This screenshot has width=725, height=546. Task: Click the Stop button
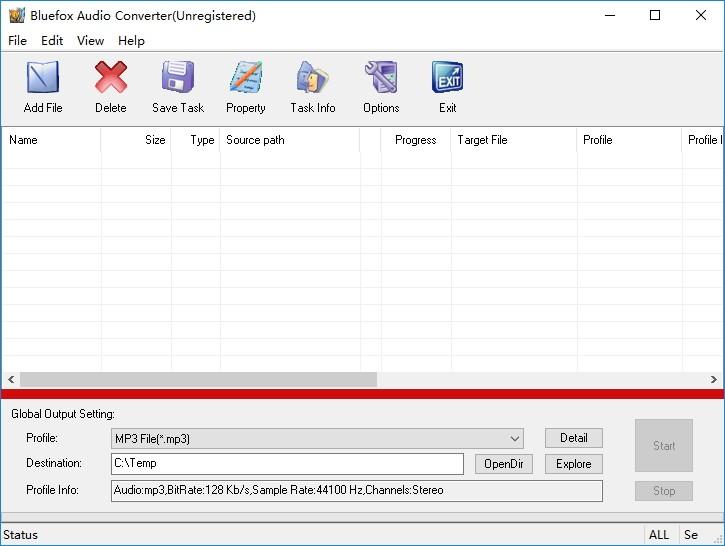[664, 491]
